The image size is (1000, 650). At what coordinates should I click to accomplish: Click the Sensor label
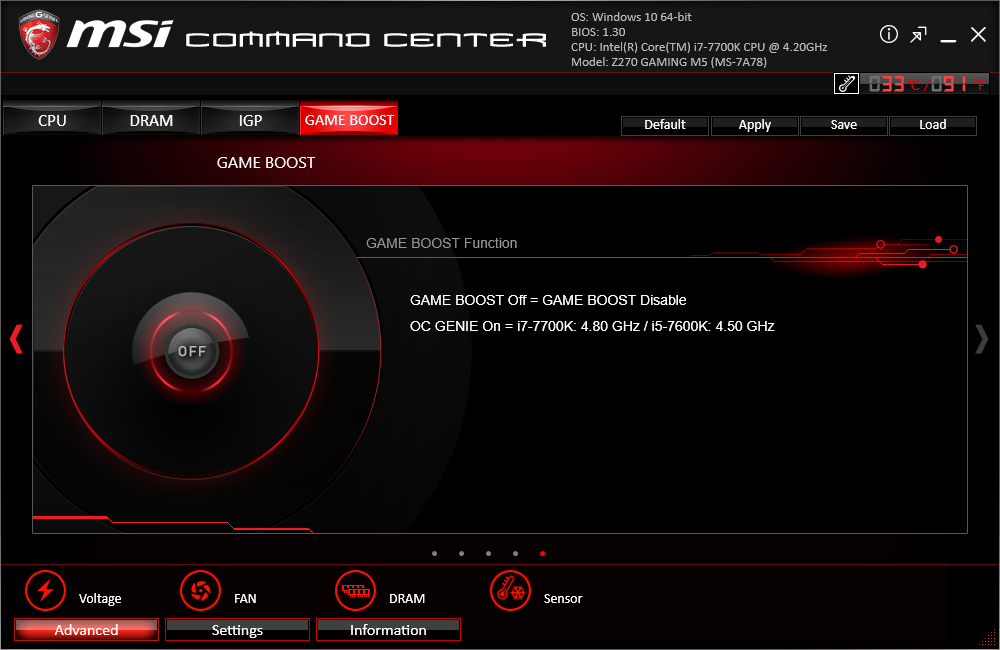coord(562,598)
